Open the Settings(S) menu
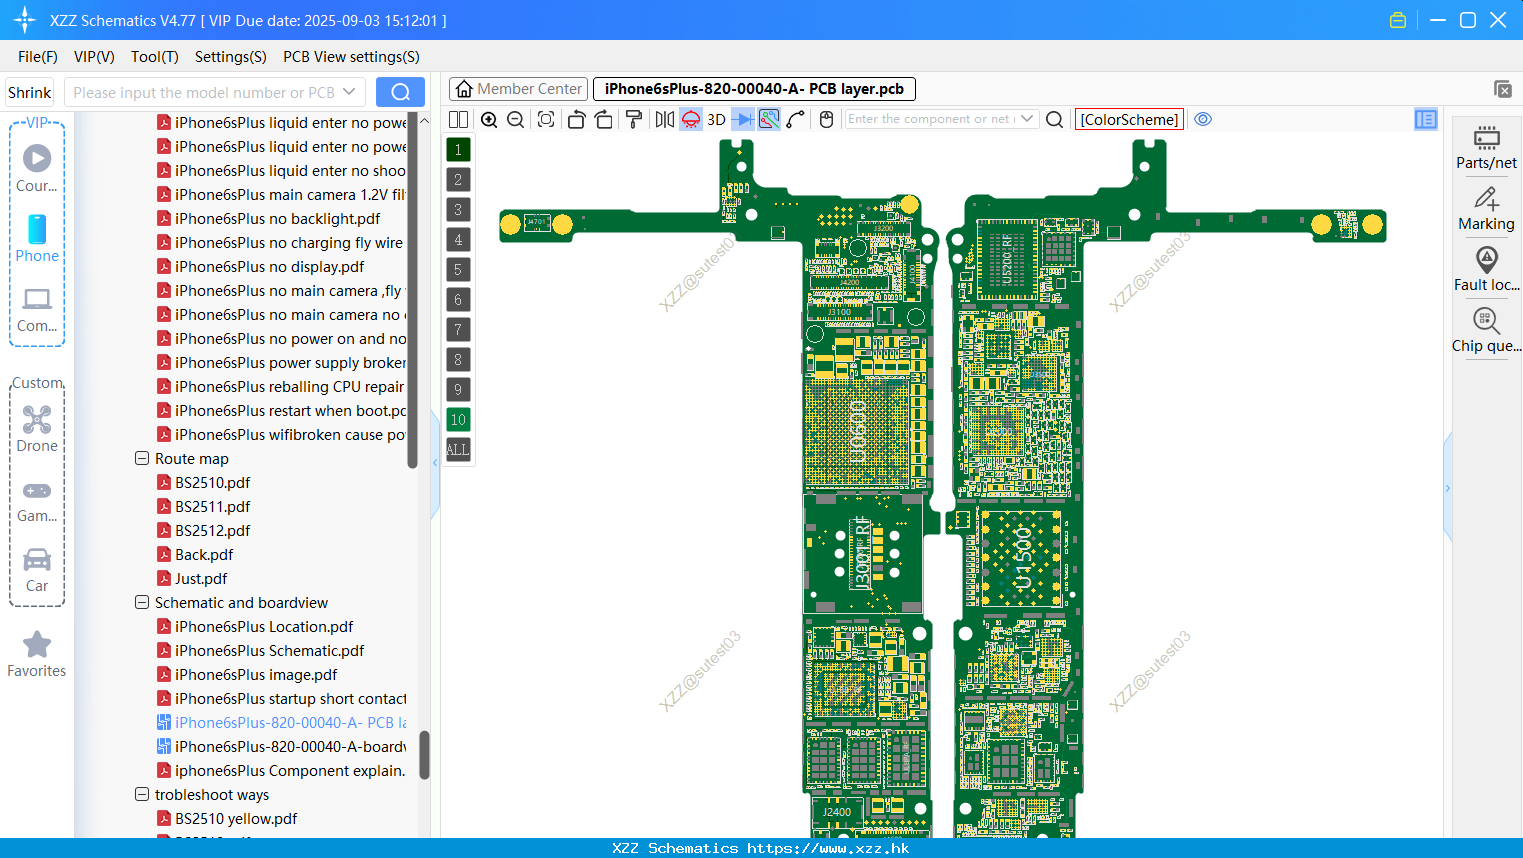This screenshot has width=1523, height=858. pos(231,57)
